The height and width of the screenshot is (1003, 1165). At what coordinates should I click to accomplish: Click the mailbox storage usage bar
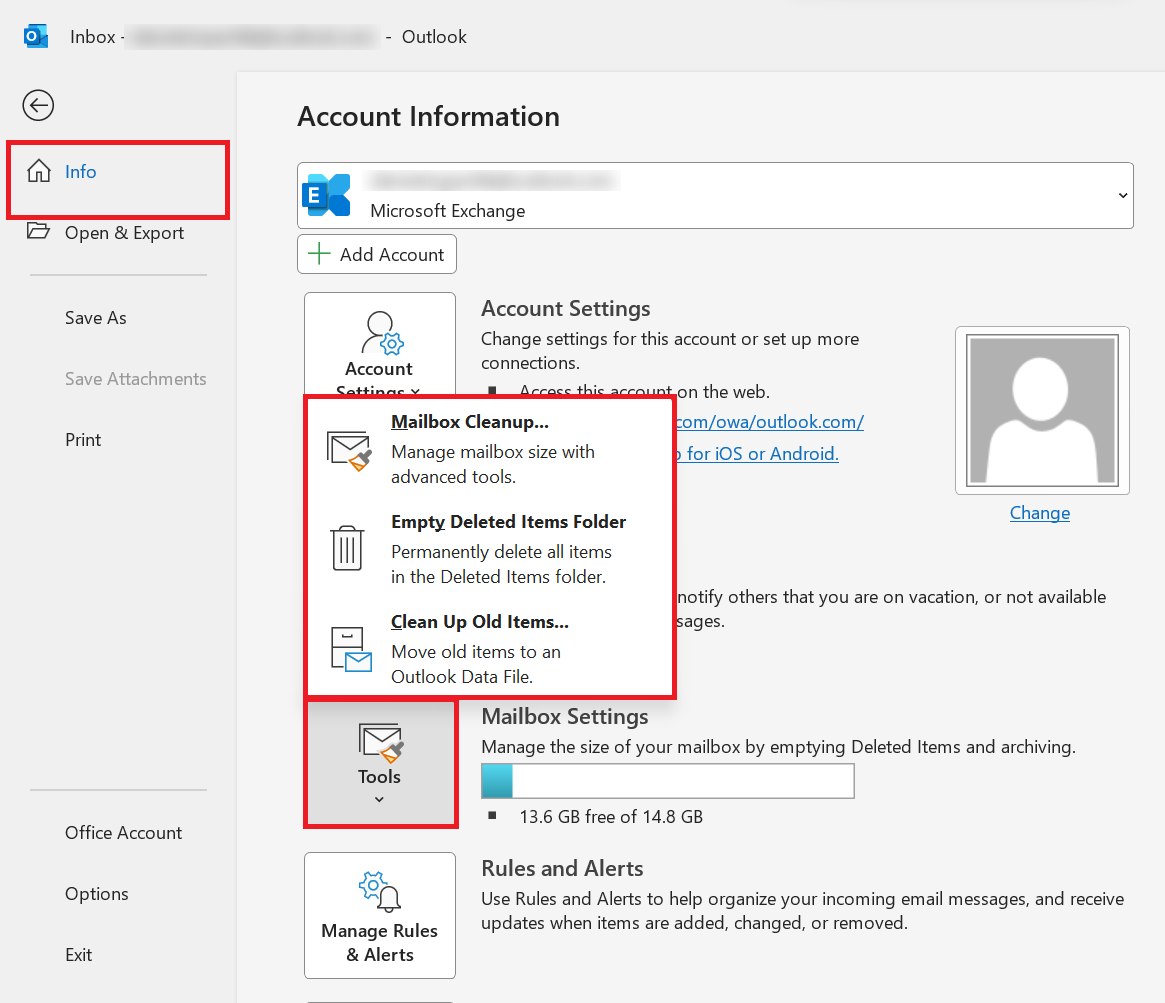point(668,781)
